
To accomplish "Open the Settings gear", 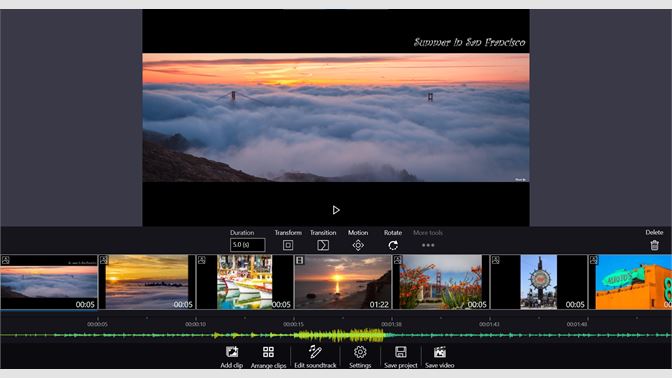I will click(x=360, y=352).
